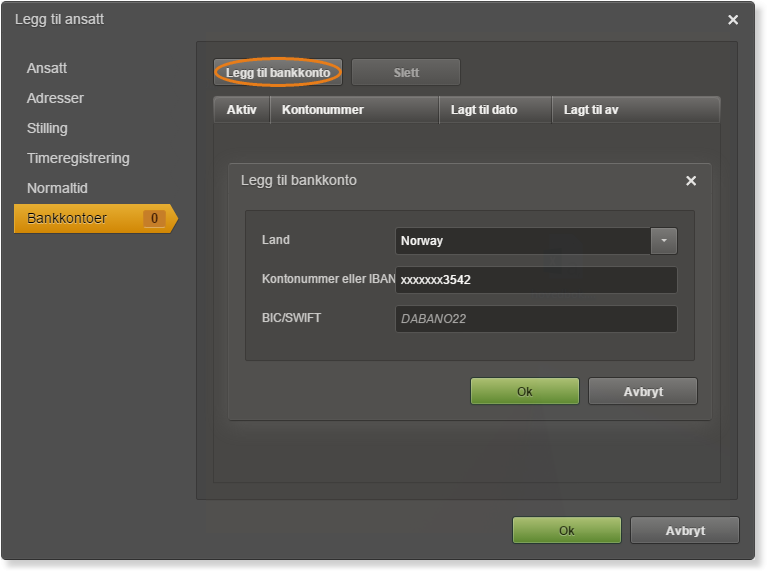
Task: Click the greyed-out Slett button
Action: point(406,72)
